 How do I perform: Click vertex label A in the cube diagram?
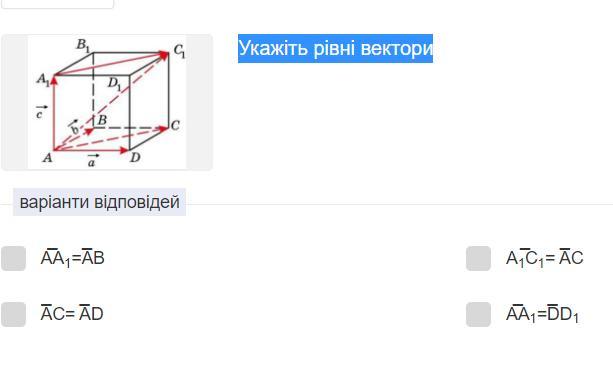point(47,158)
